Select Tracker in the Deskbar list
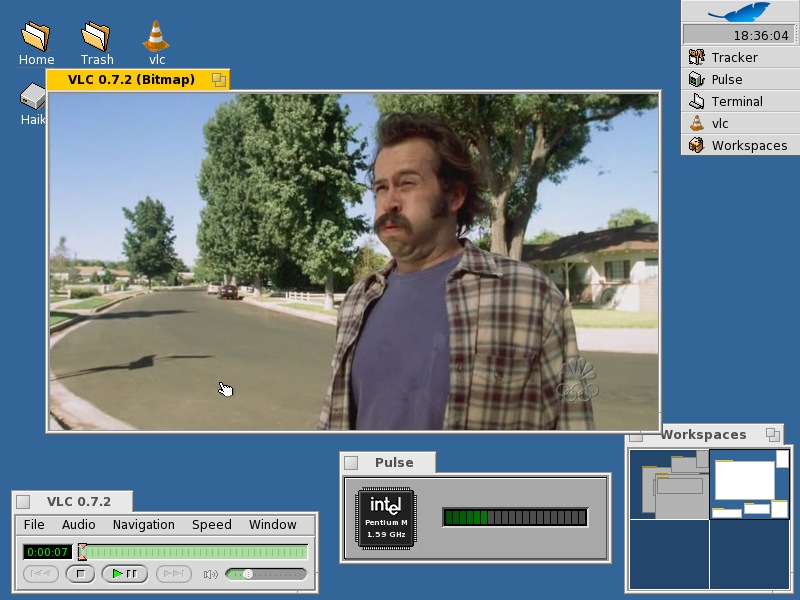800x600 pixels. 734,57
